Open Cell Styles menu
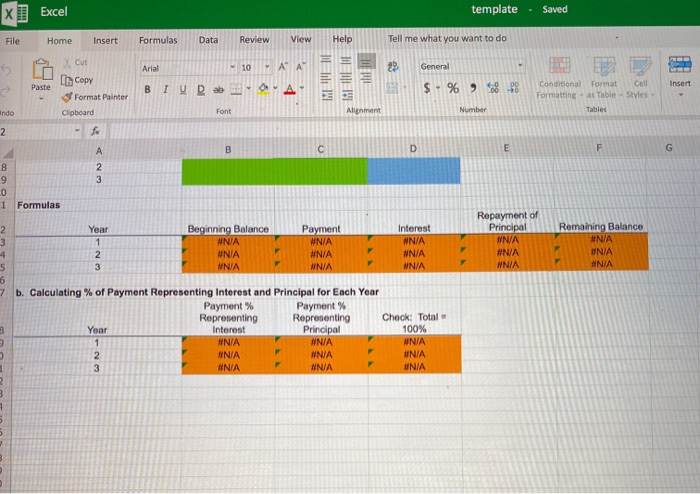 point(640,77)
